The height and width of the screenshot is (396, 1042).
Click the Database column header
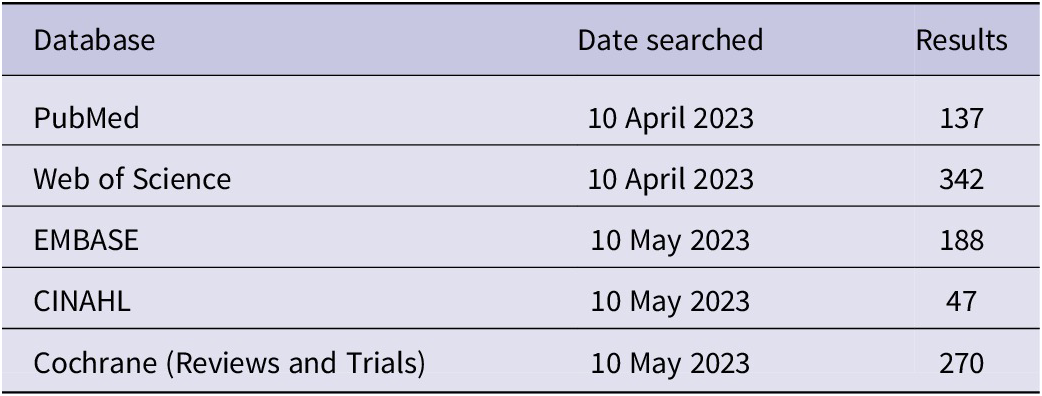coord(94,41)
